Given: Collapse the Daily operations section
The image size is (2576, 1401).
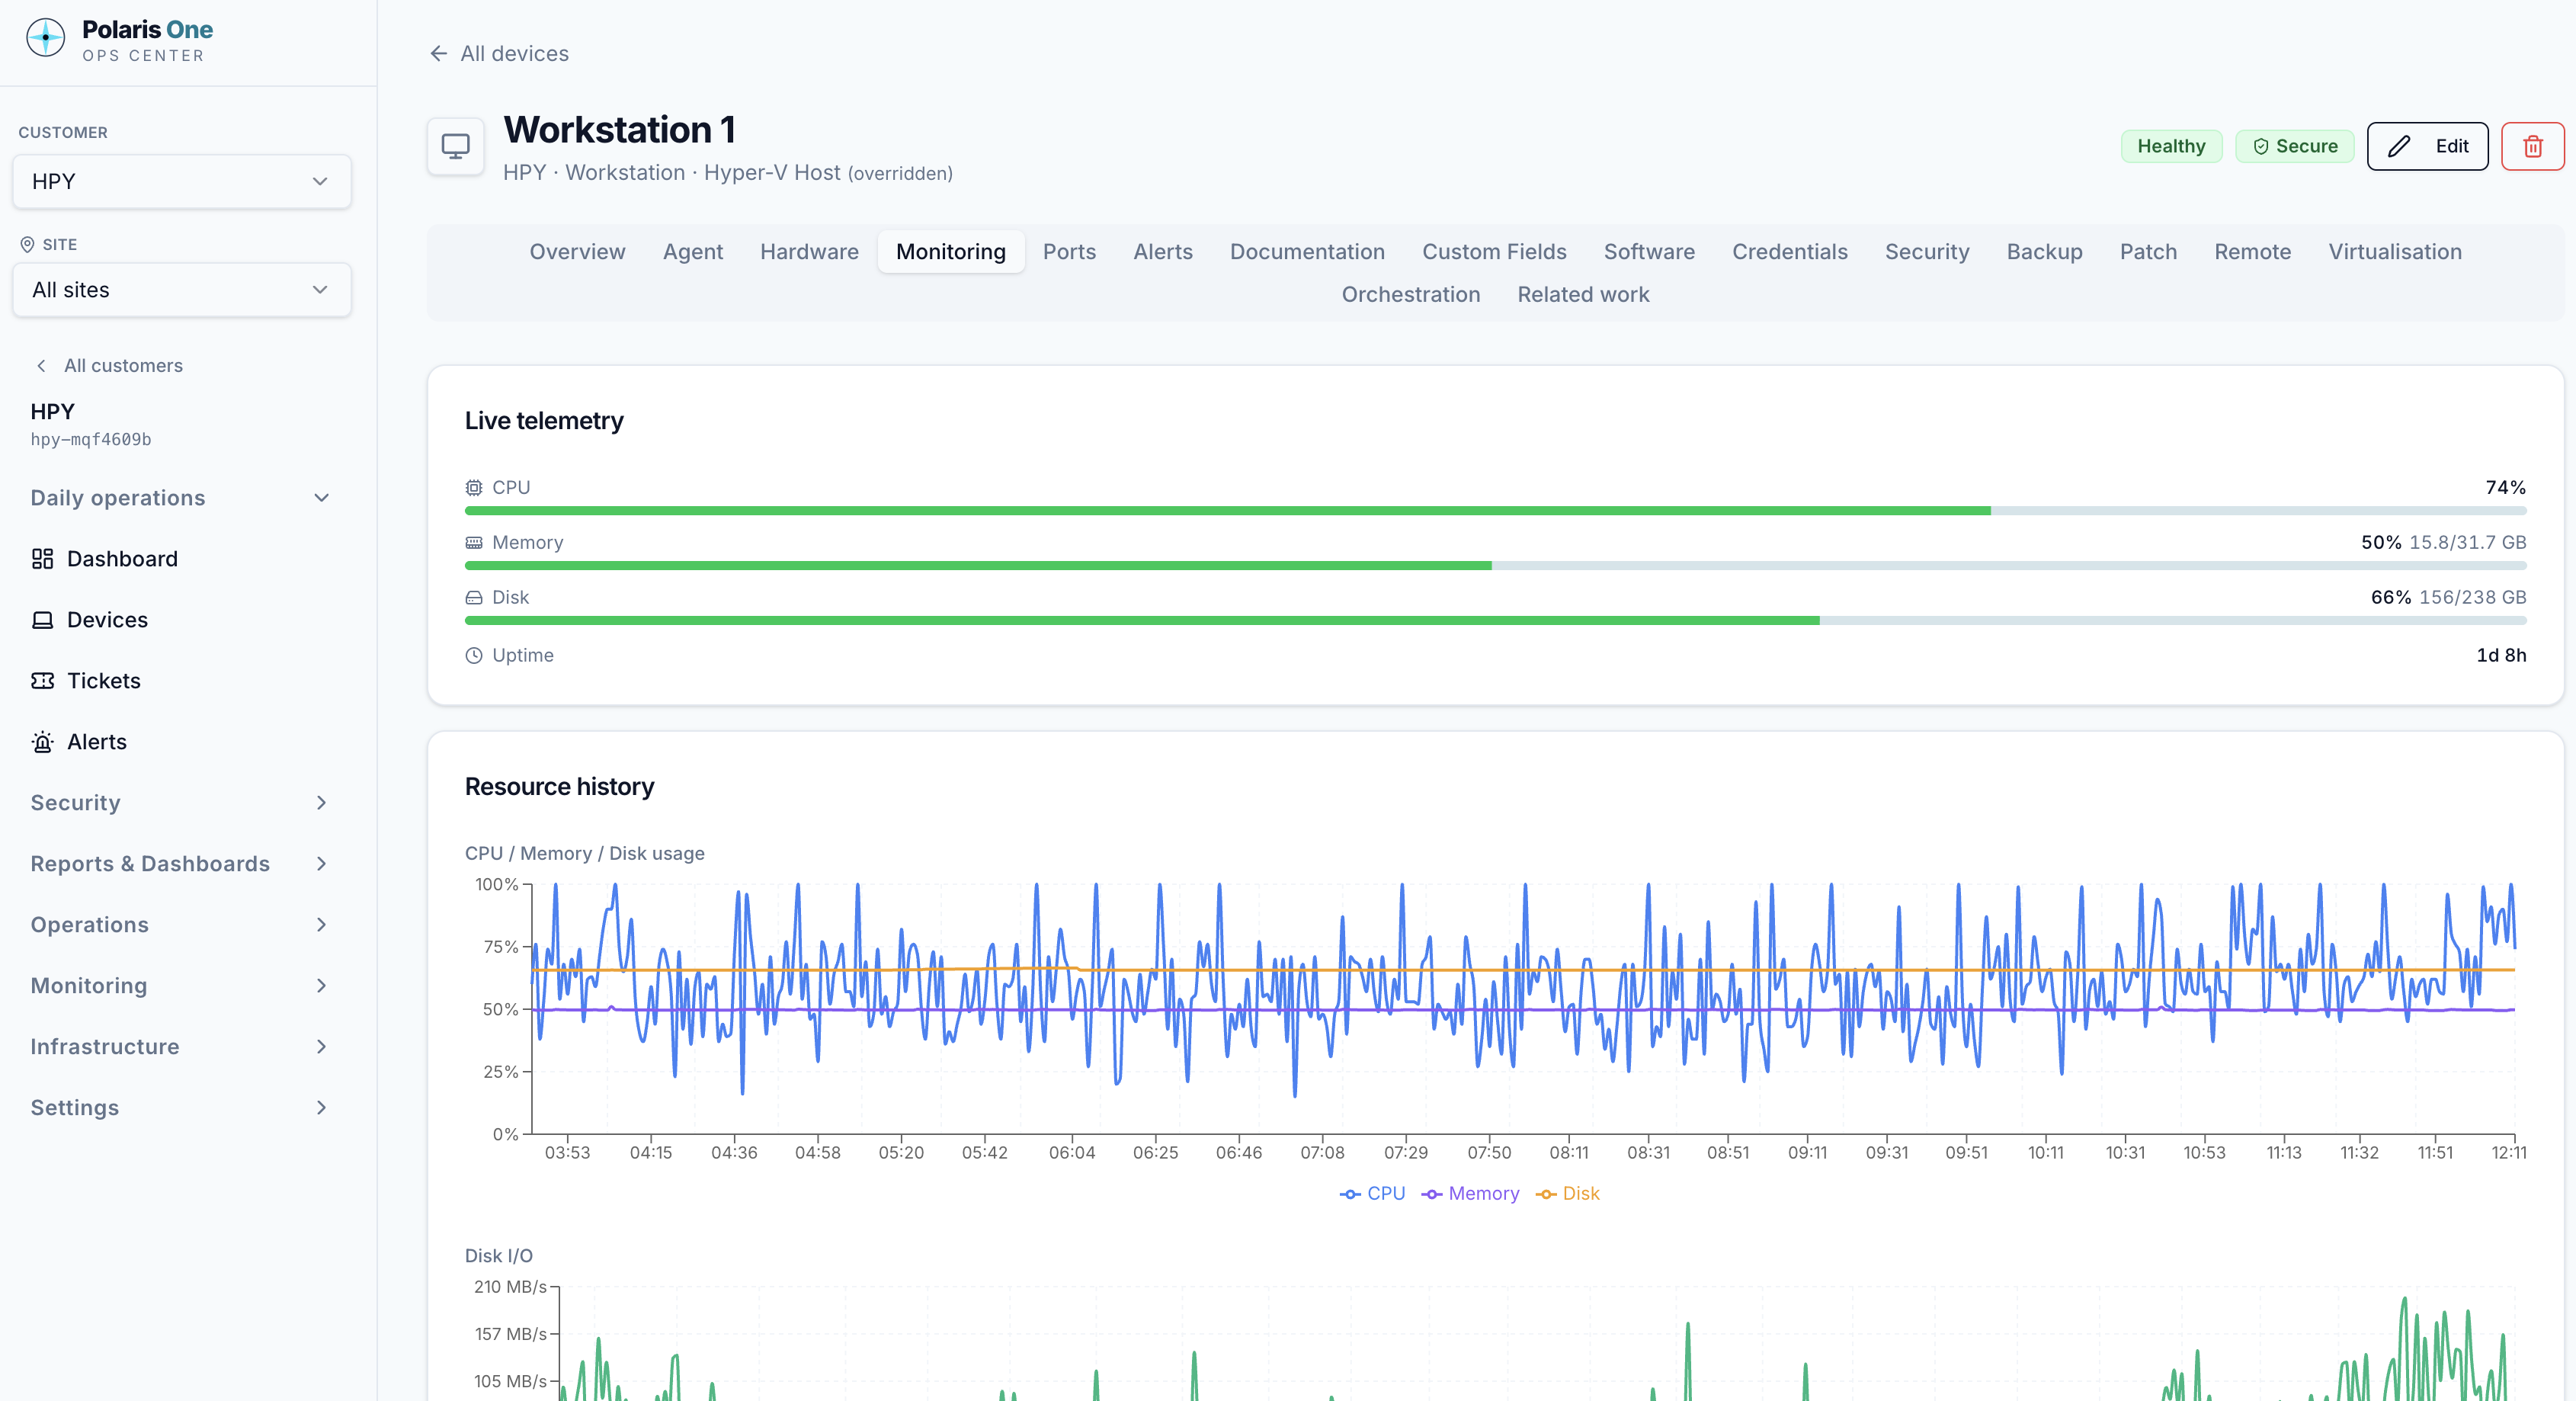Looking at the screenshot, I should (x=182, y=498).
